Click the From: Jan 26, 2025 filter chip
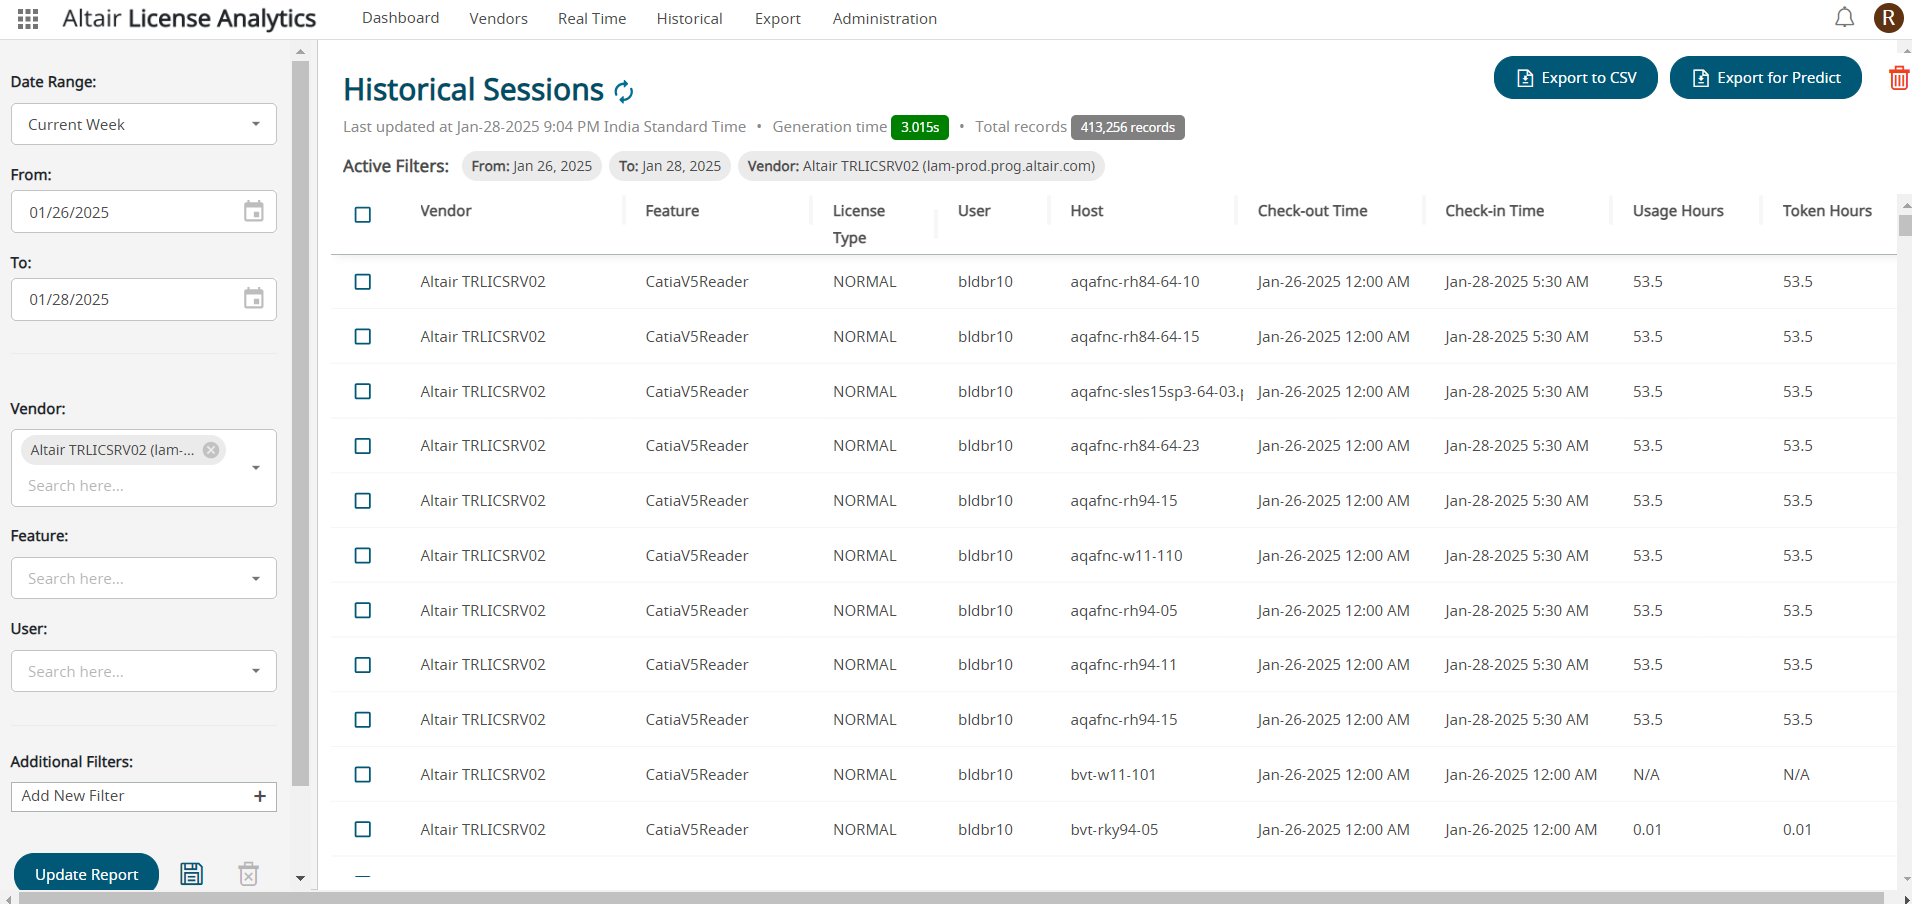This screenshot has height=904, width=1912. [x=531, y=166]
